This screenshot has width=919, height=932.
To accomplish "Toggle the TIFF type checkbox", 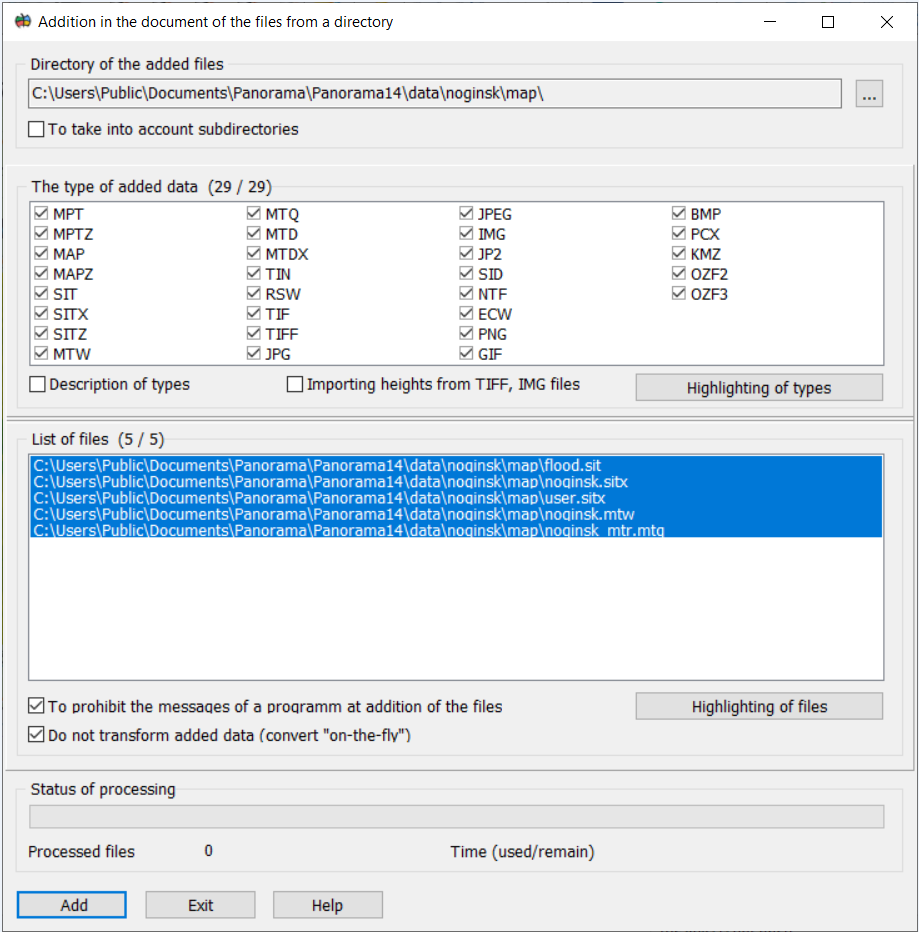I will 254,334.
